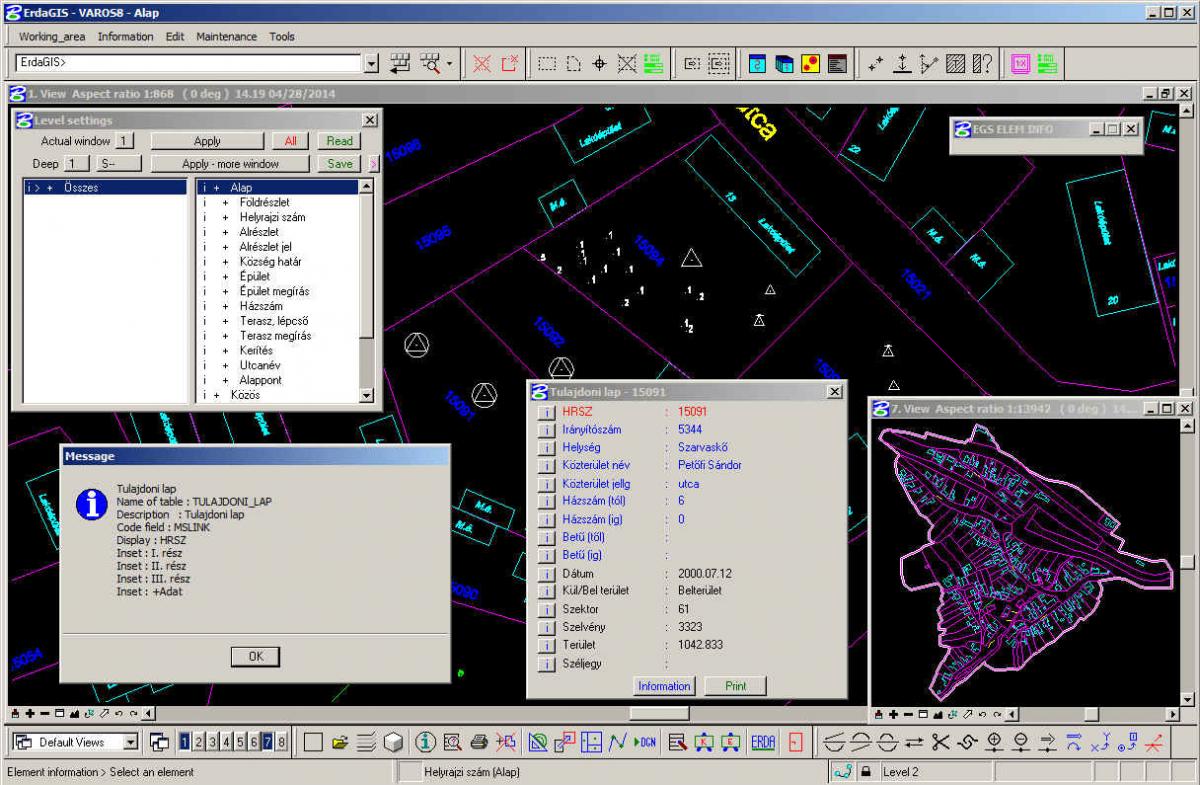Open the Edit menu
Screen dimensions: 1200x785
(175, 36)
